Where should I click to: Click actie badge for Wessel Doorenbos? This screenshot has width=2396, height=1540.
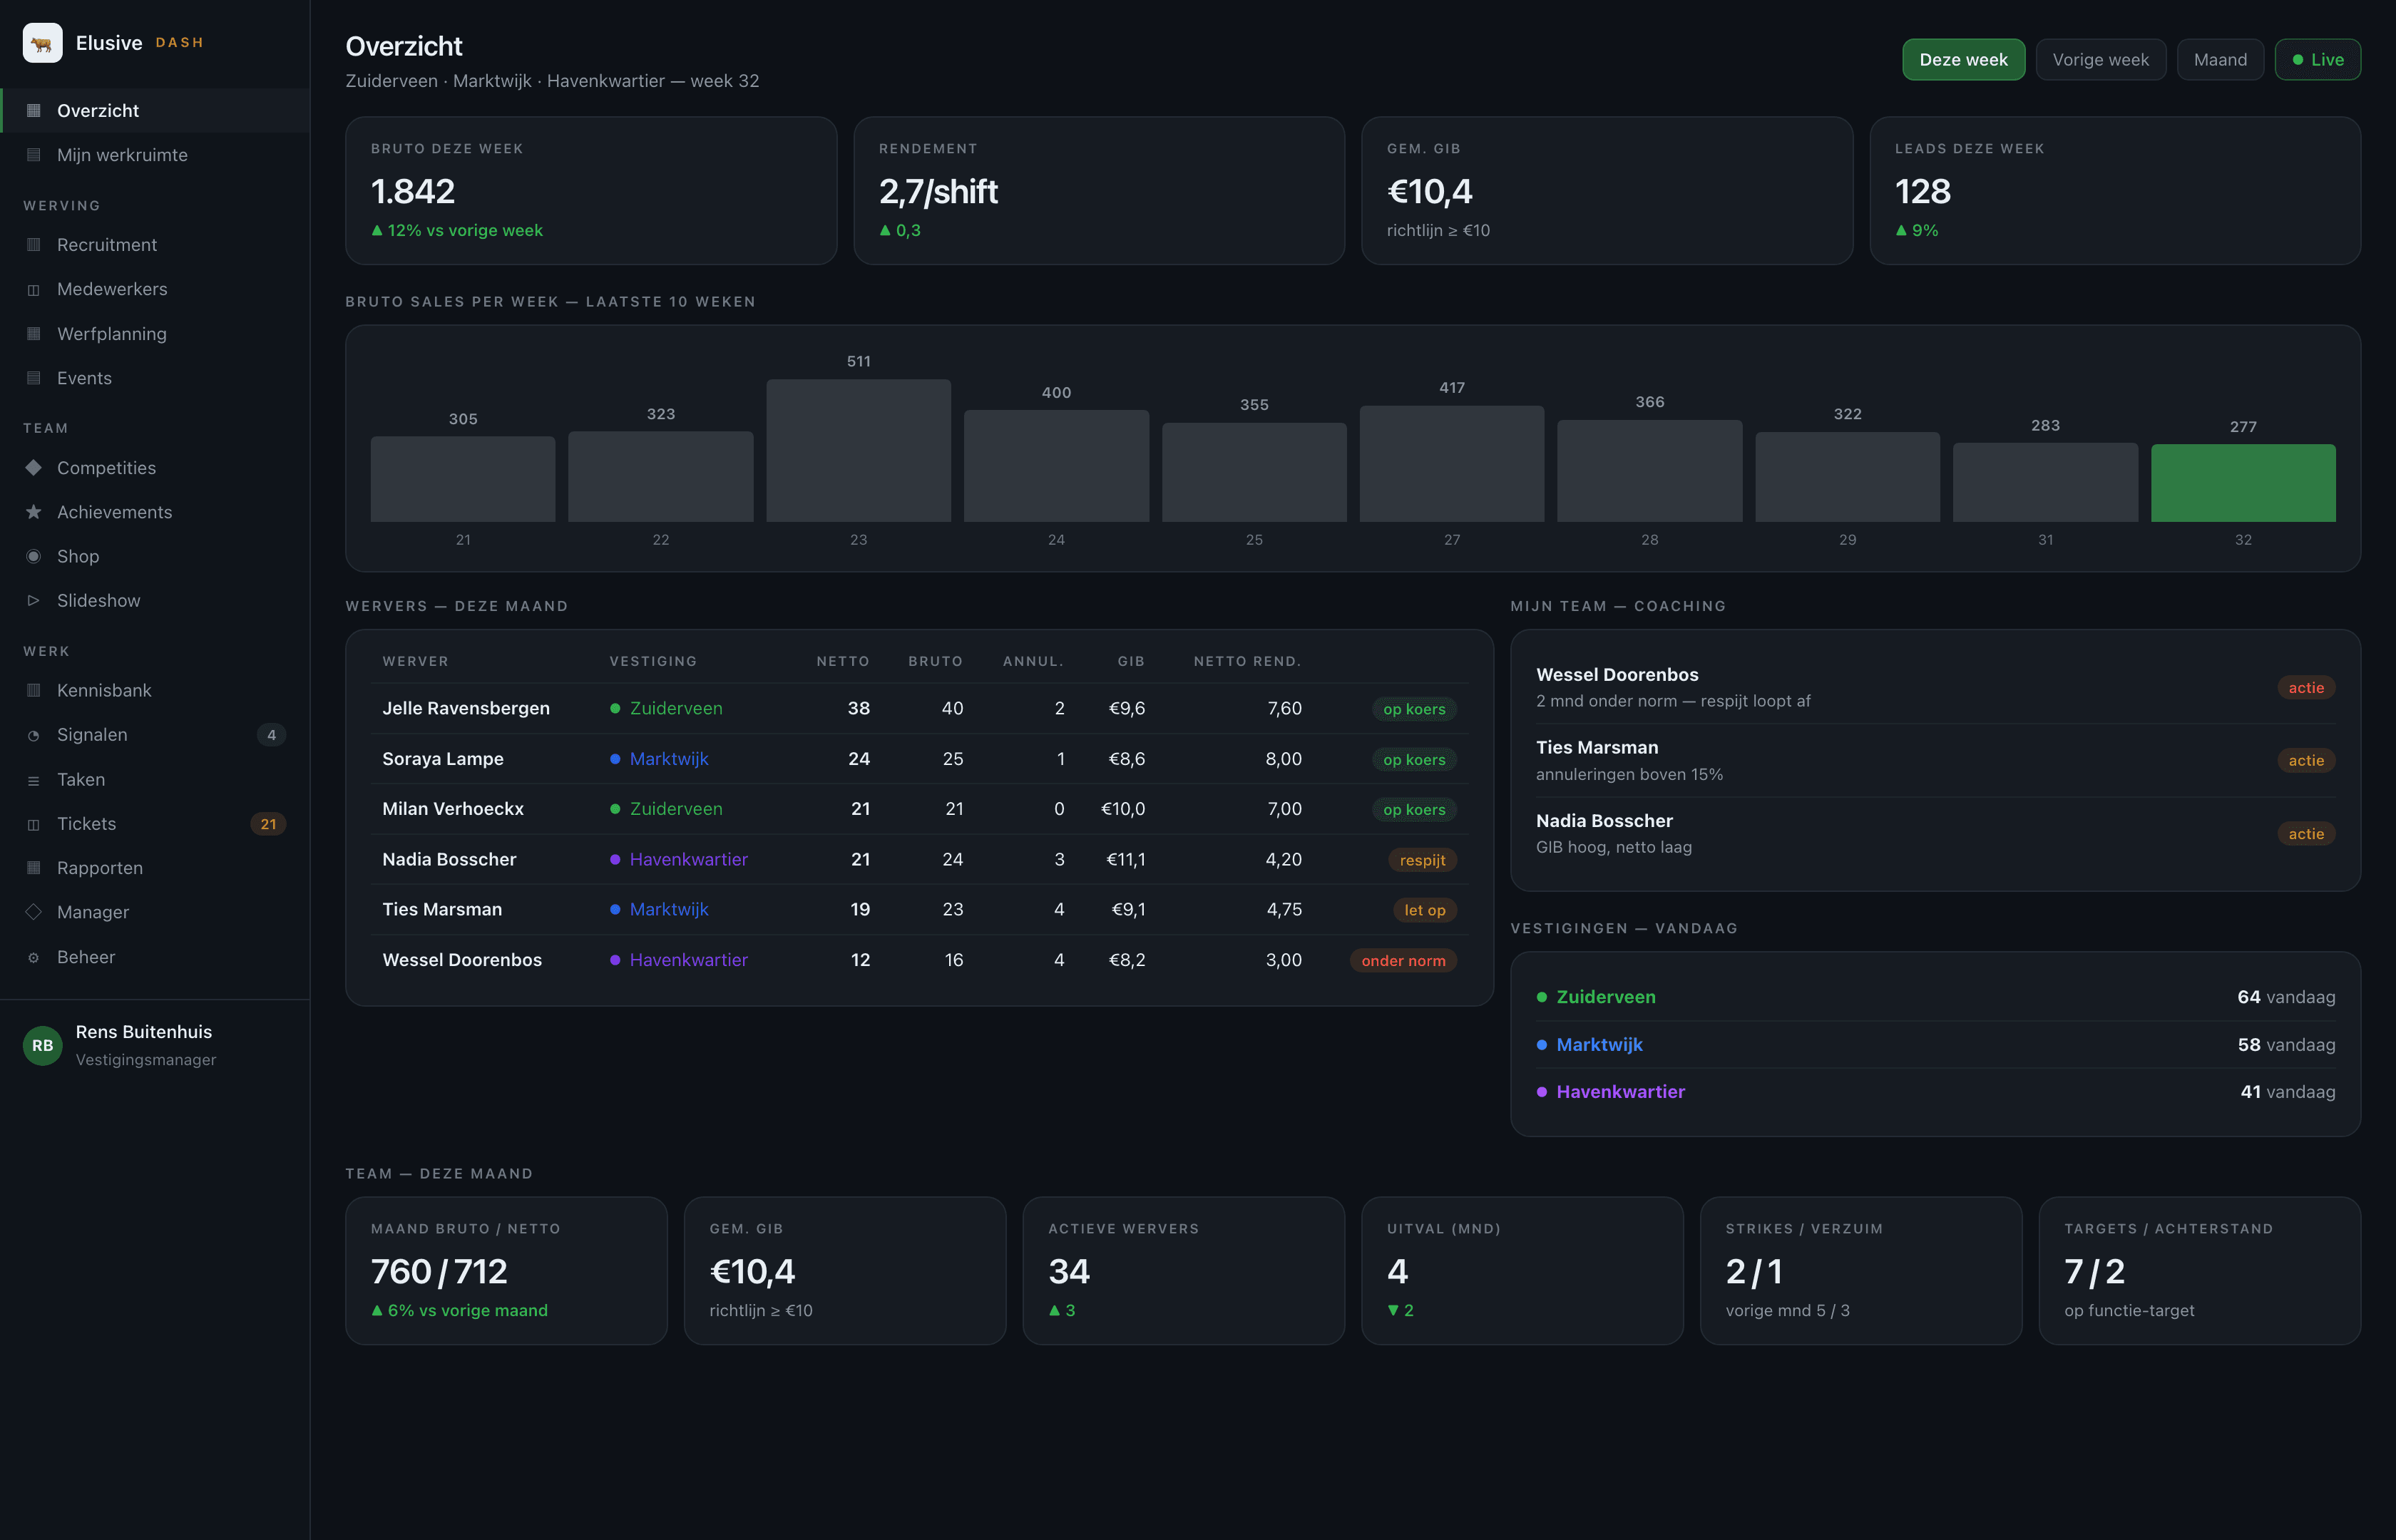click(x=2305, y=688)
